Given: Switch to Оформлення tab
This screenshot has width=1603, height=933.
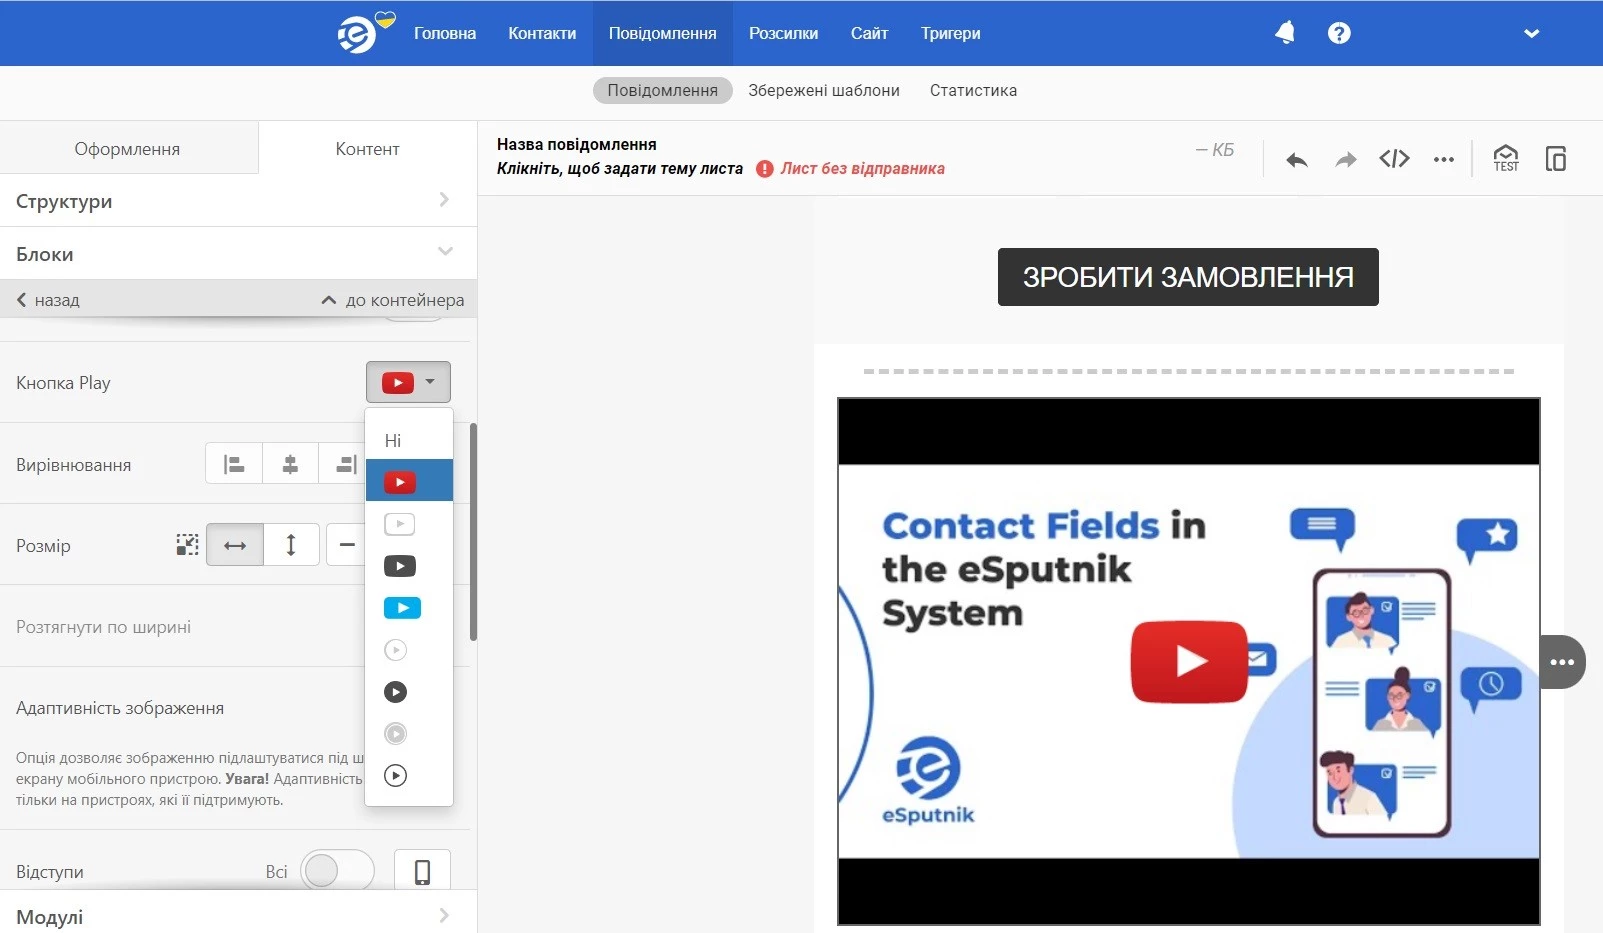Looking at the screenshot, I should point(128,149).
